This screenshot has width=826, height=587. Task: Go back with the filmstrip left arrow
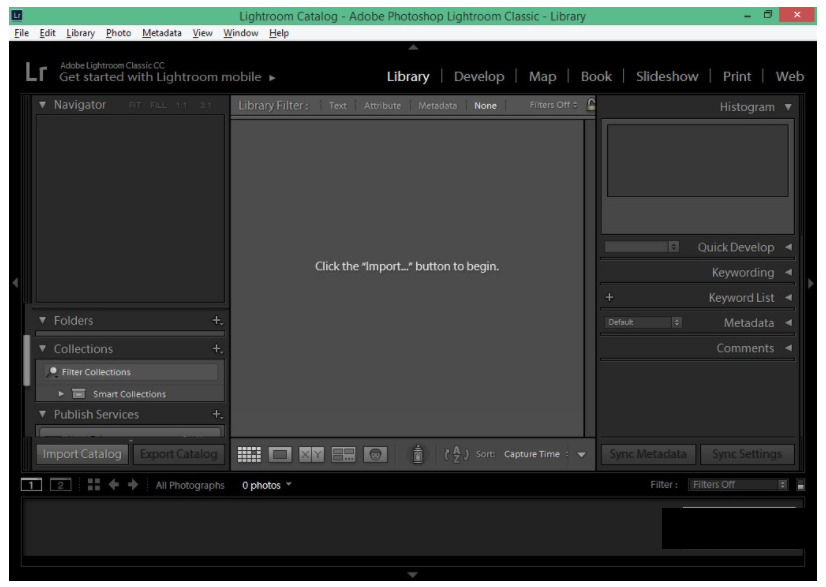[113, 485]
